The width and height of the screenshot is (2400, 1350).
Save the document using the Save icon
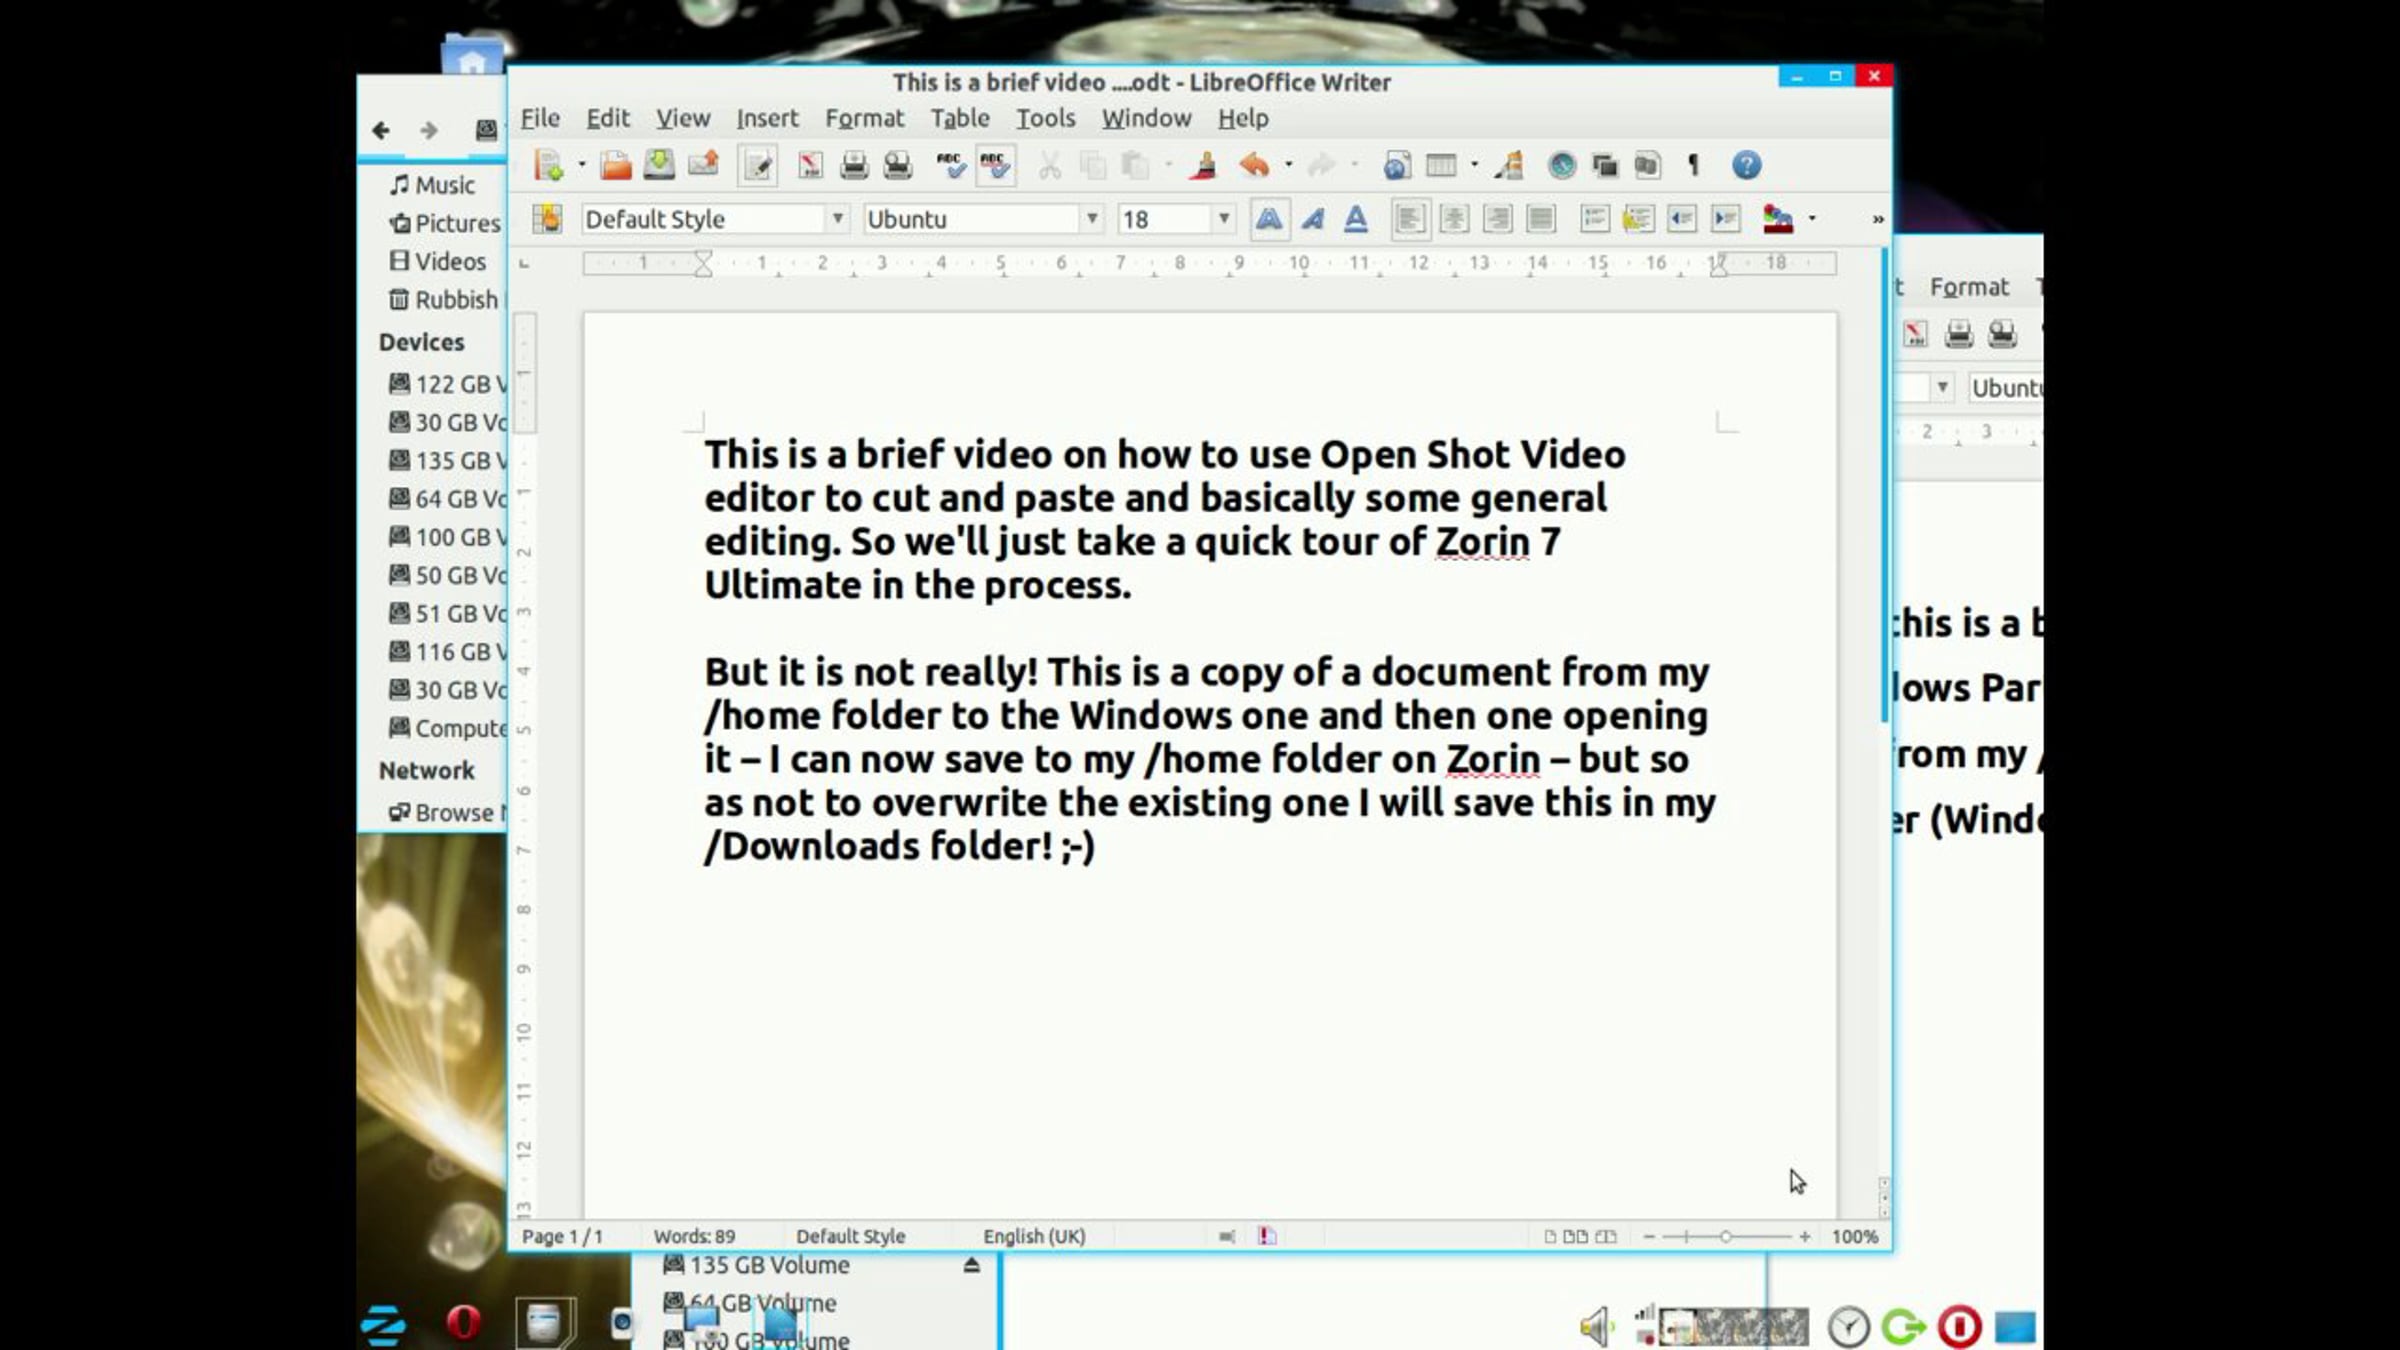(x=659, y=166)
